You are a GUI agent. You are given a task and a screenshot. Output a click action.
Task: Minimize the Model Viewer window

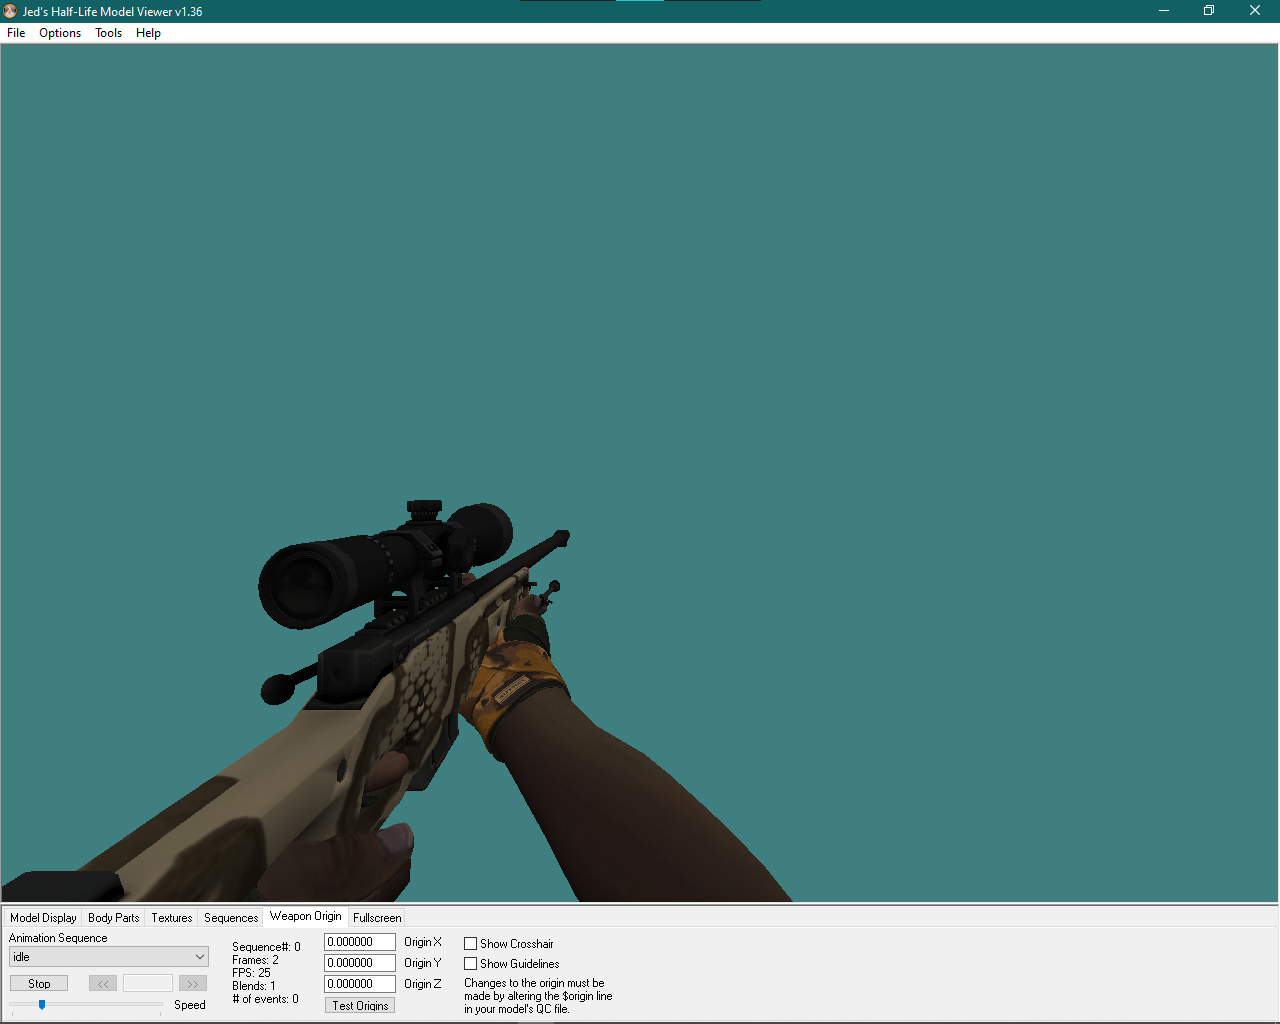[1164, 11]
